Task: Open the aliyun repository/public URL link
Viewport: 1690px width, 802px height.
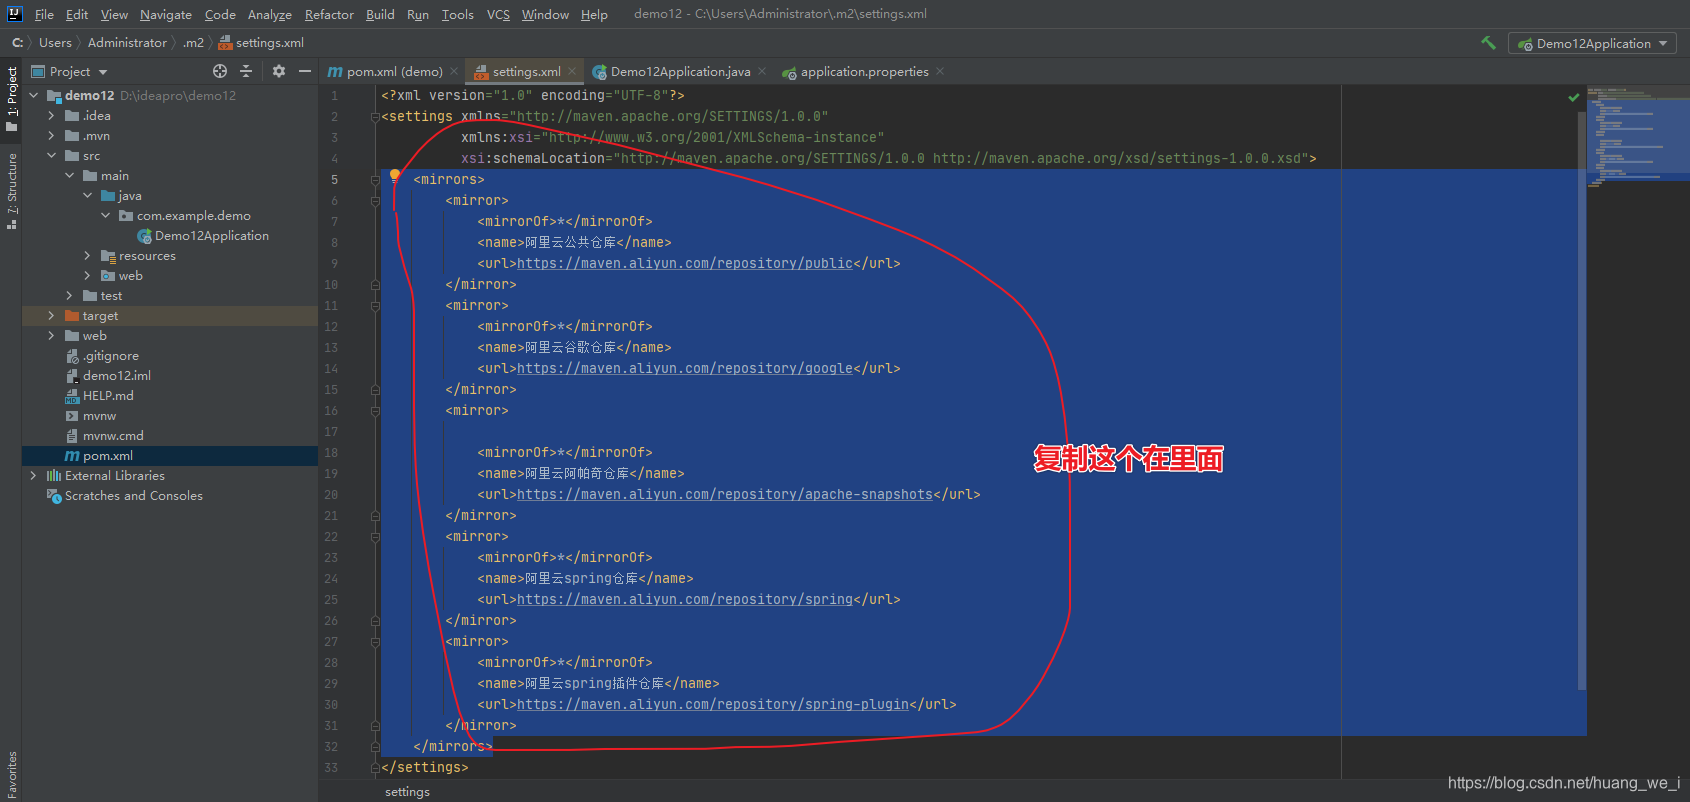Action: click(x=685, y=263)
